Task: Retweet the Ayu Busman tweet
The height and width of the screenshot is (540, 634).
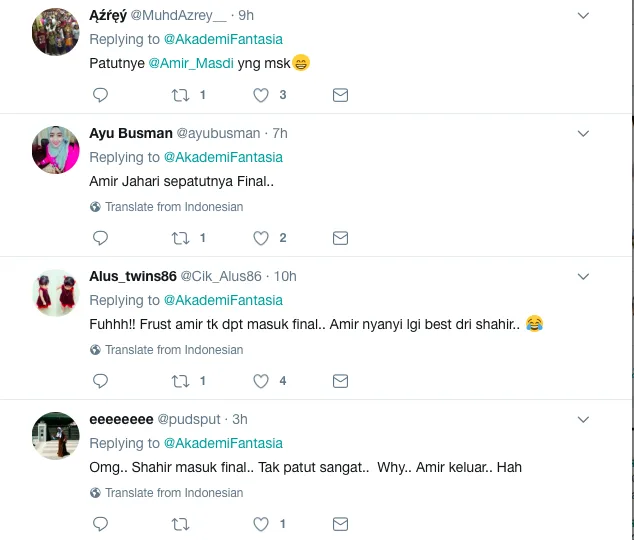Action: point(181,238)
